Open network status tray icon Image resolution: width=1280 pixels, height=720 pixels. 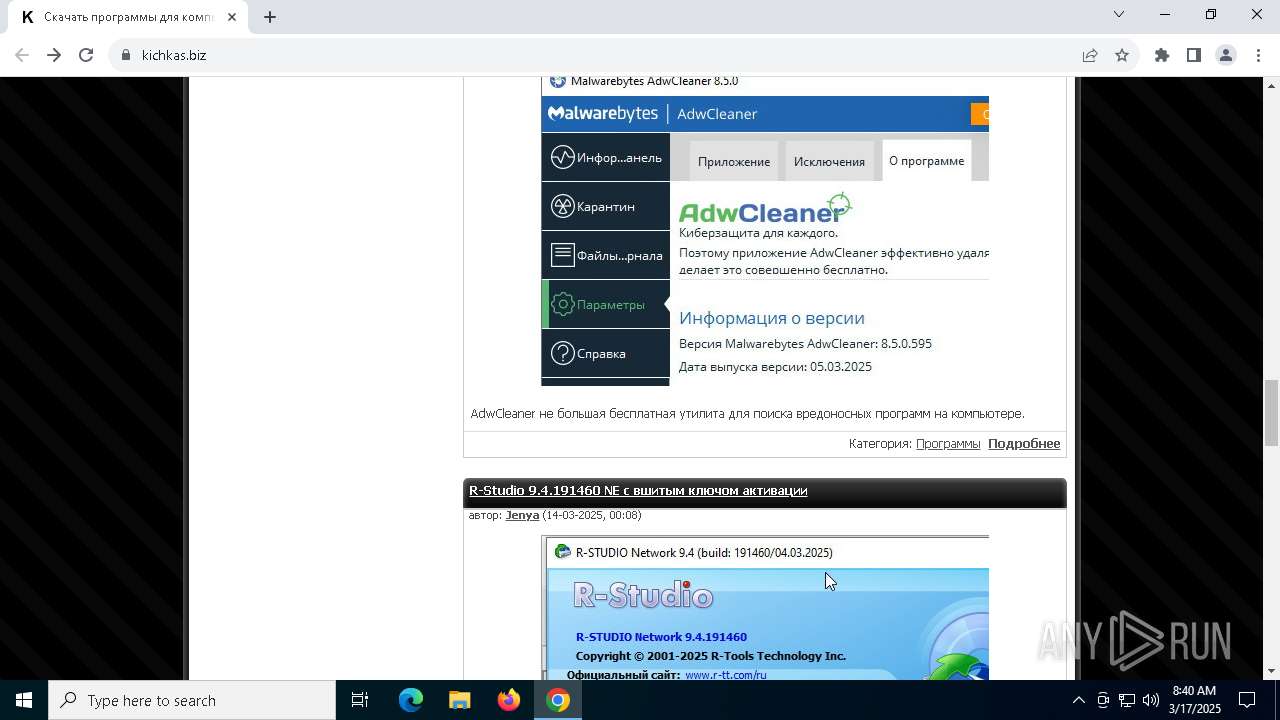1127,700
